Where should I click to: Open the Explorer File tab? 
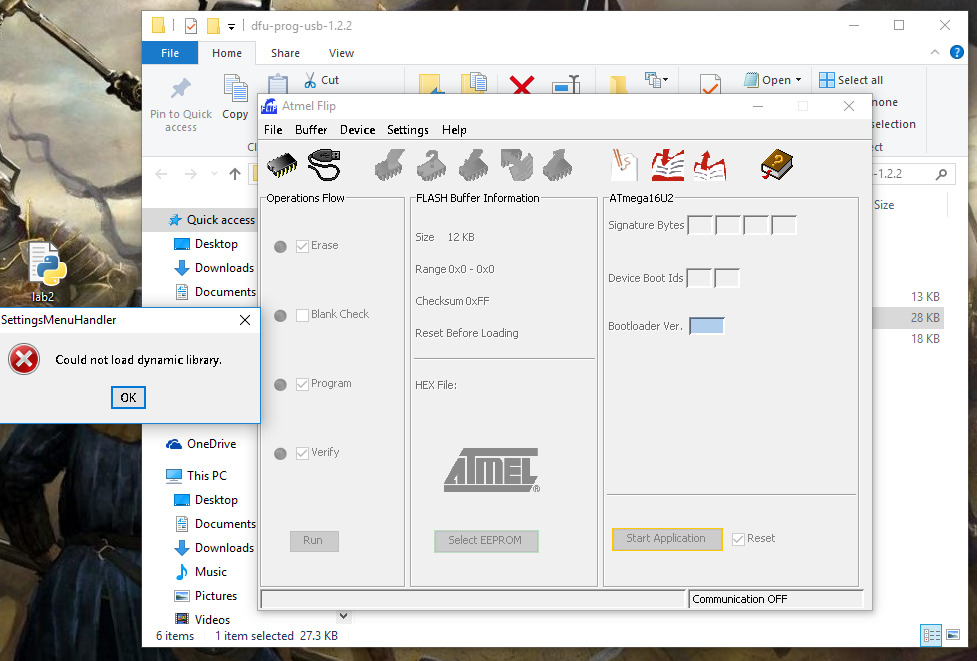pyautogui.click(x=170, y=53)
